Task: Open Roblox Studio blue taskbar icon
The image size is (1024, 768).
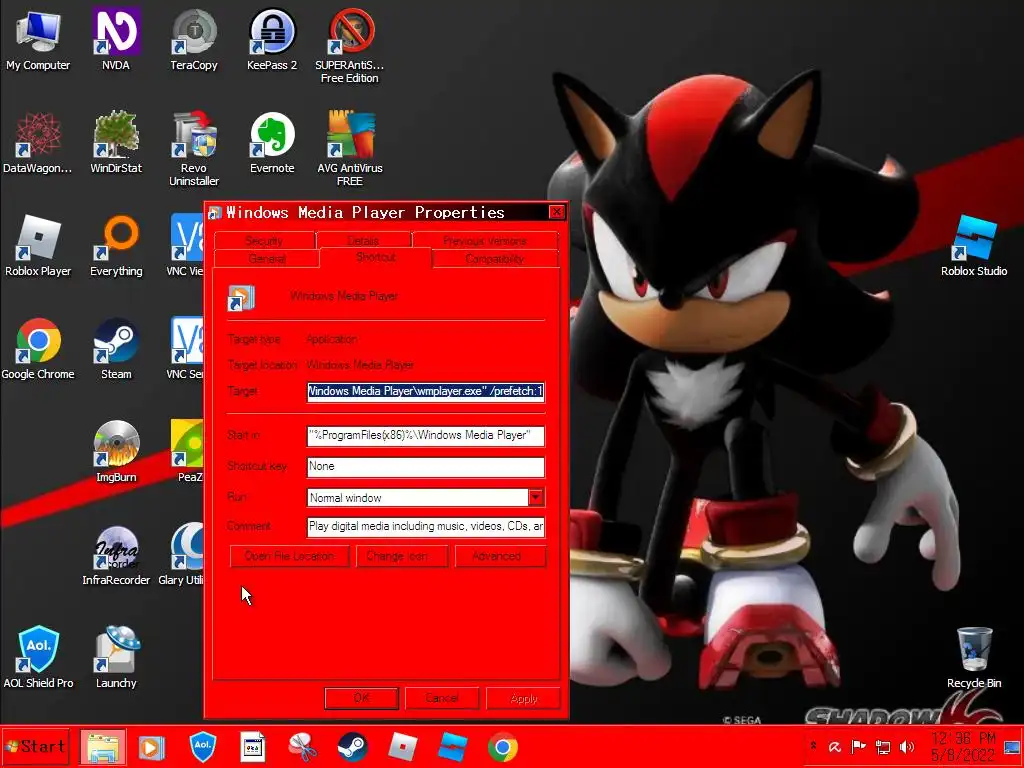Action: coord(453,747)
